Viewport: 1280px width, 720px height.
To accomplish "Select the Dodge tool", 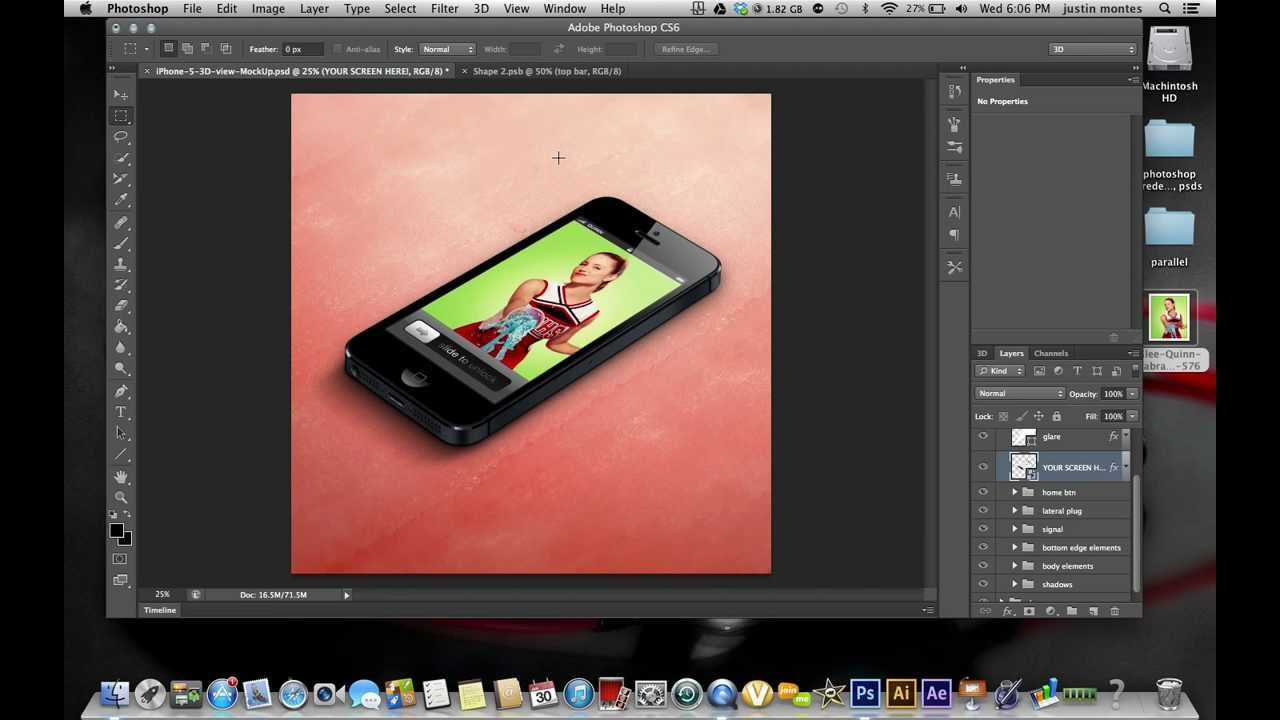I will 121,369.
